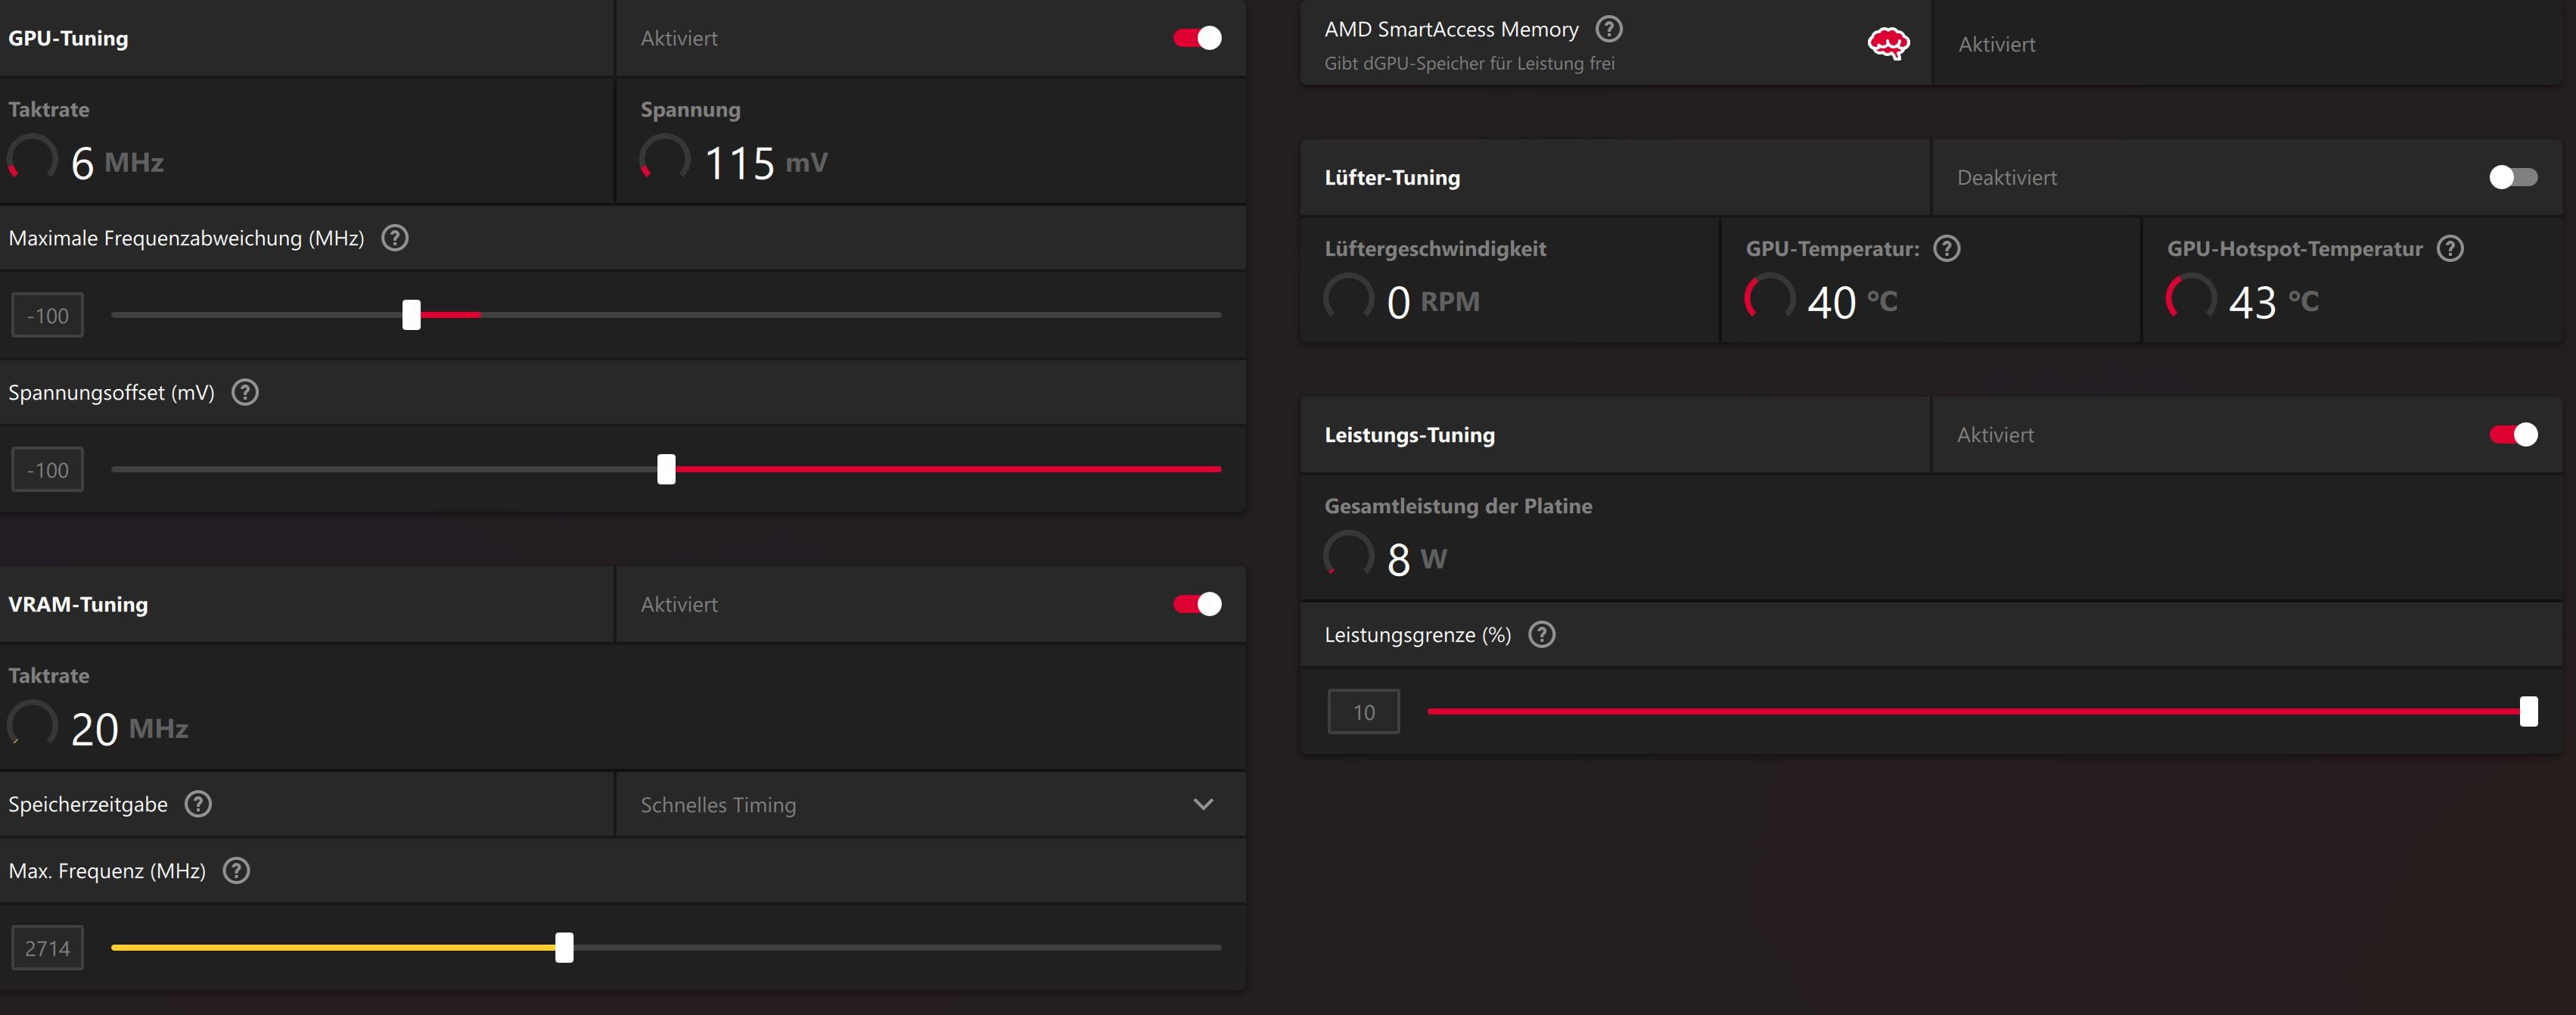The height and width of the screenshot is (1015, 2576).
Task: Turn off VRAM-Tuning switch
Action: [1197, 604]
